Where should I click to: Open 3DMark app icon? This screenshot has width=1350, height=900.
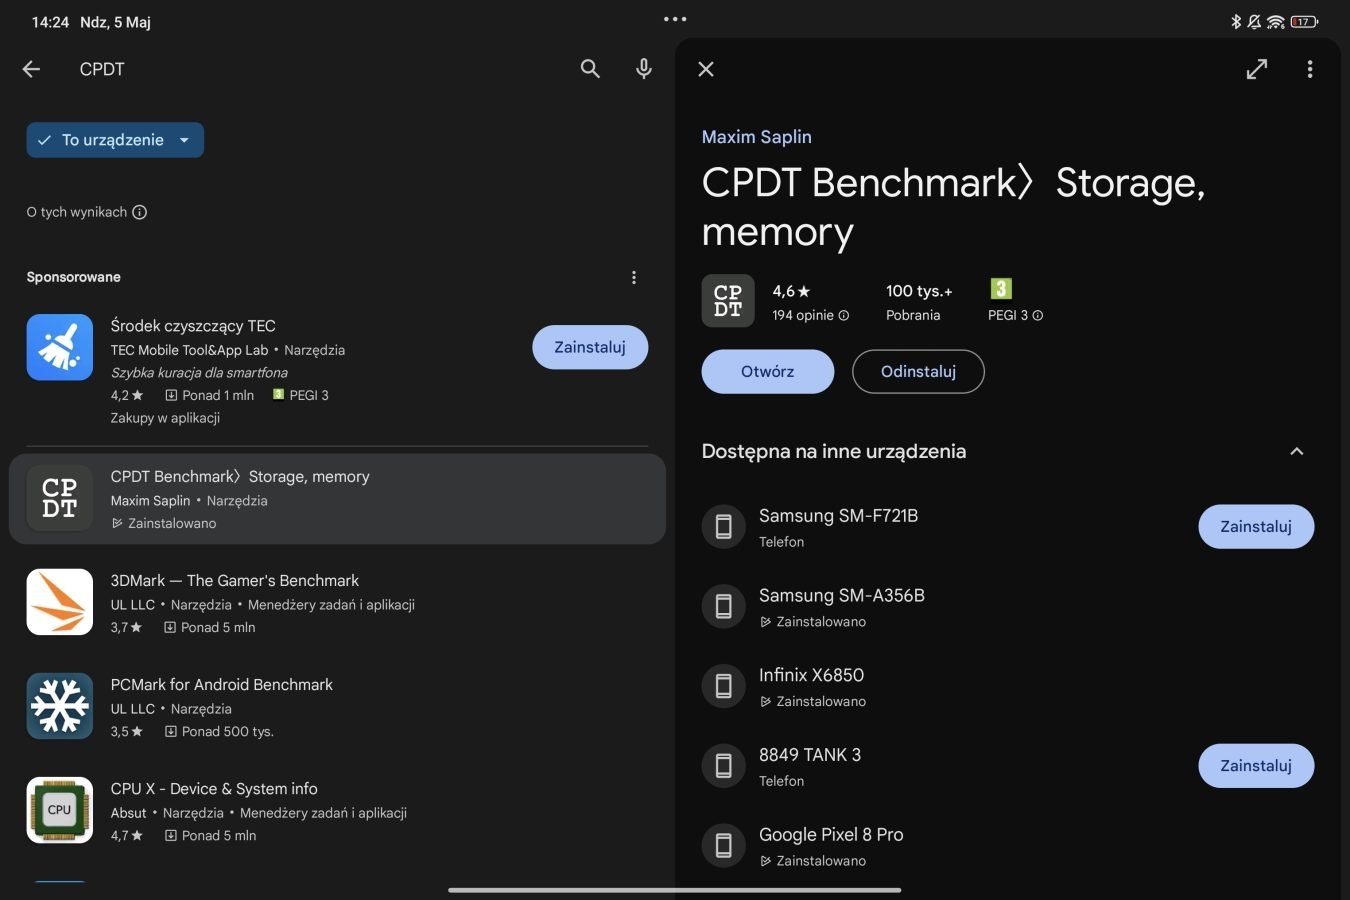click(60, 602)
